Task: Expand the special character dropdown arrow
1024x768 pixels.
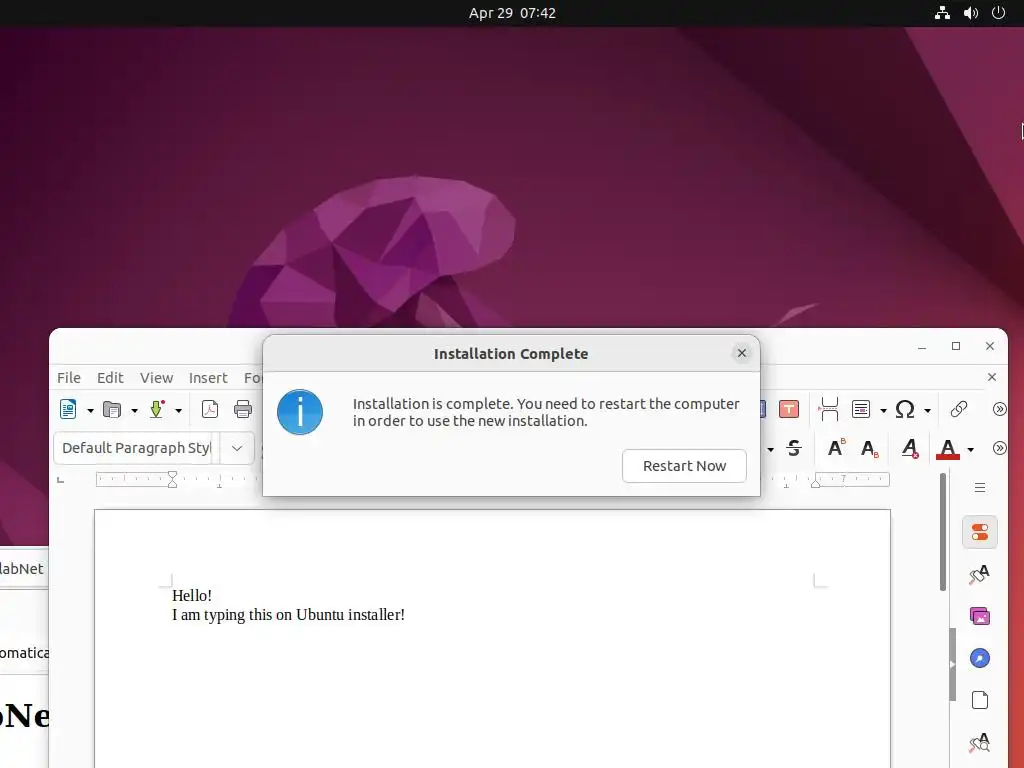Action: pyautogui.click(x=927, y=411)
